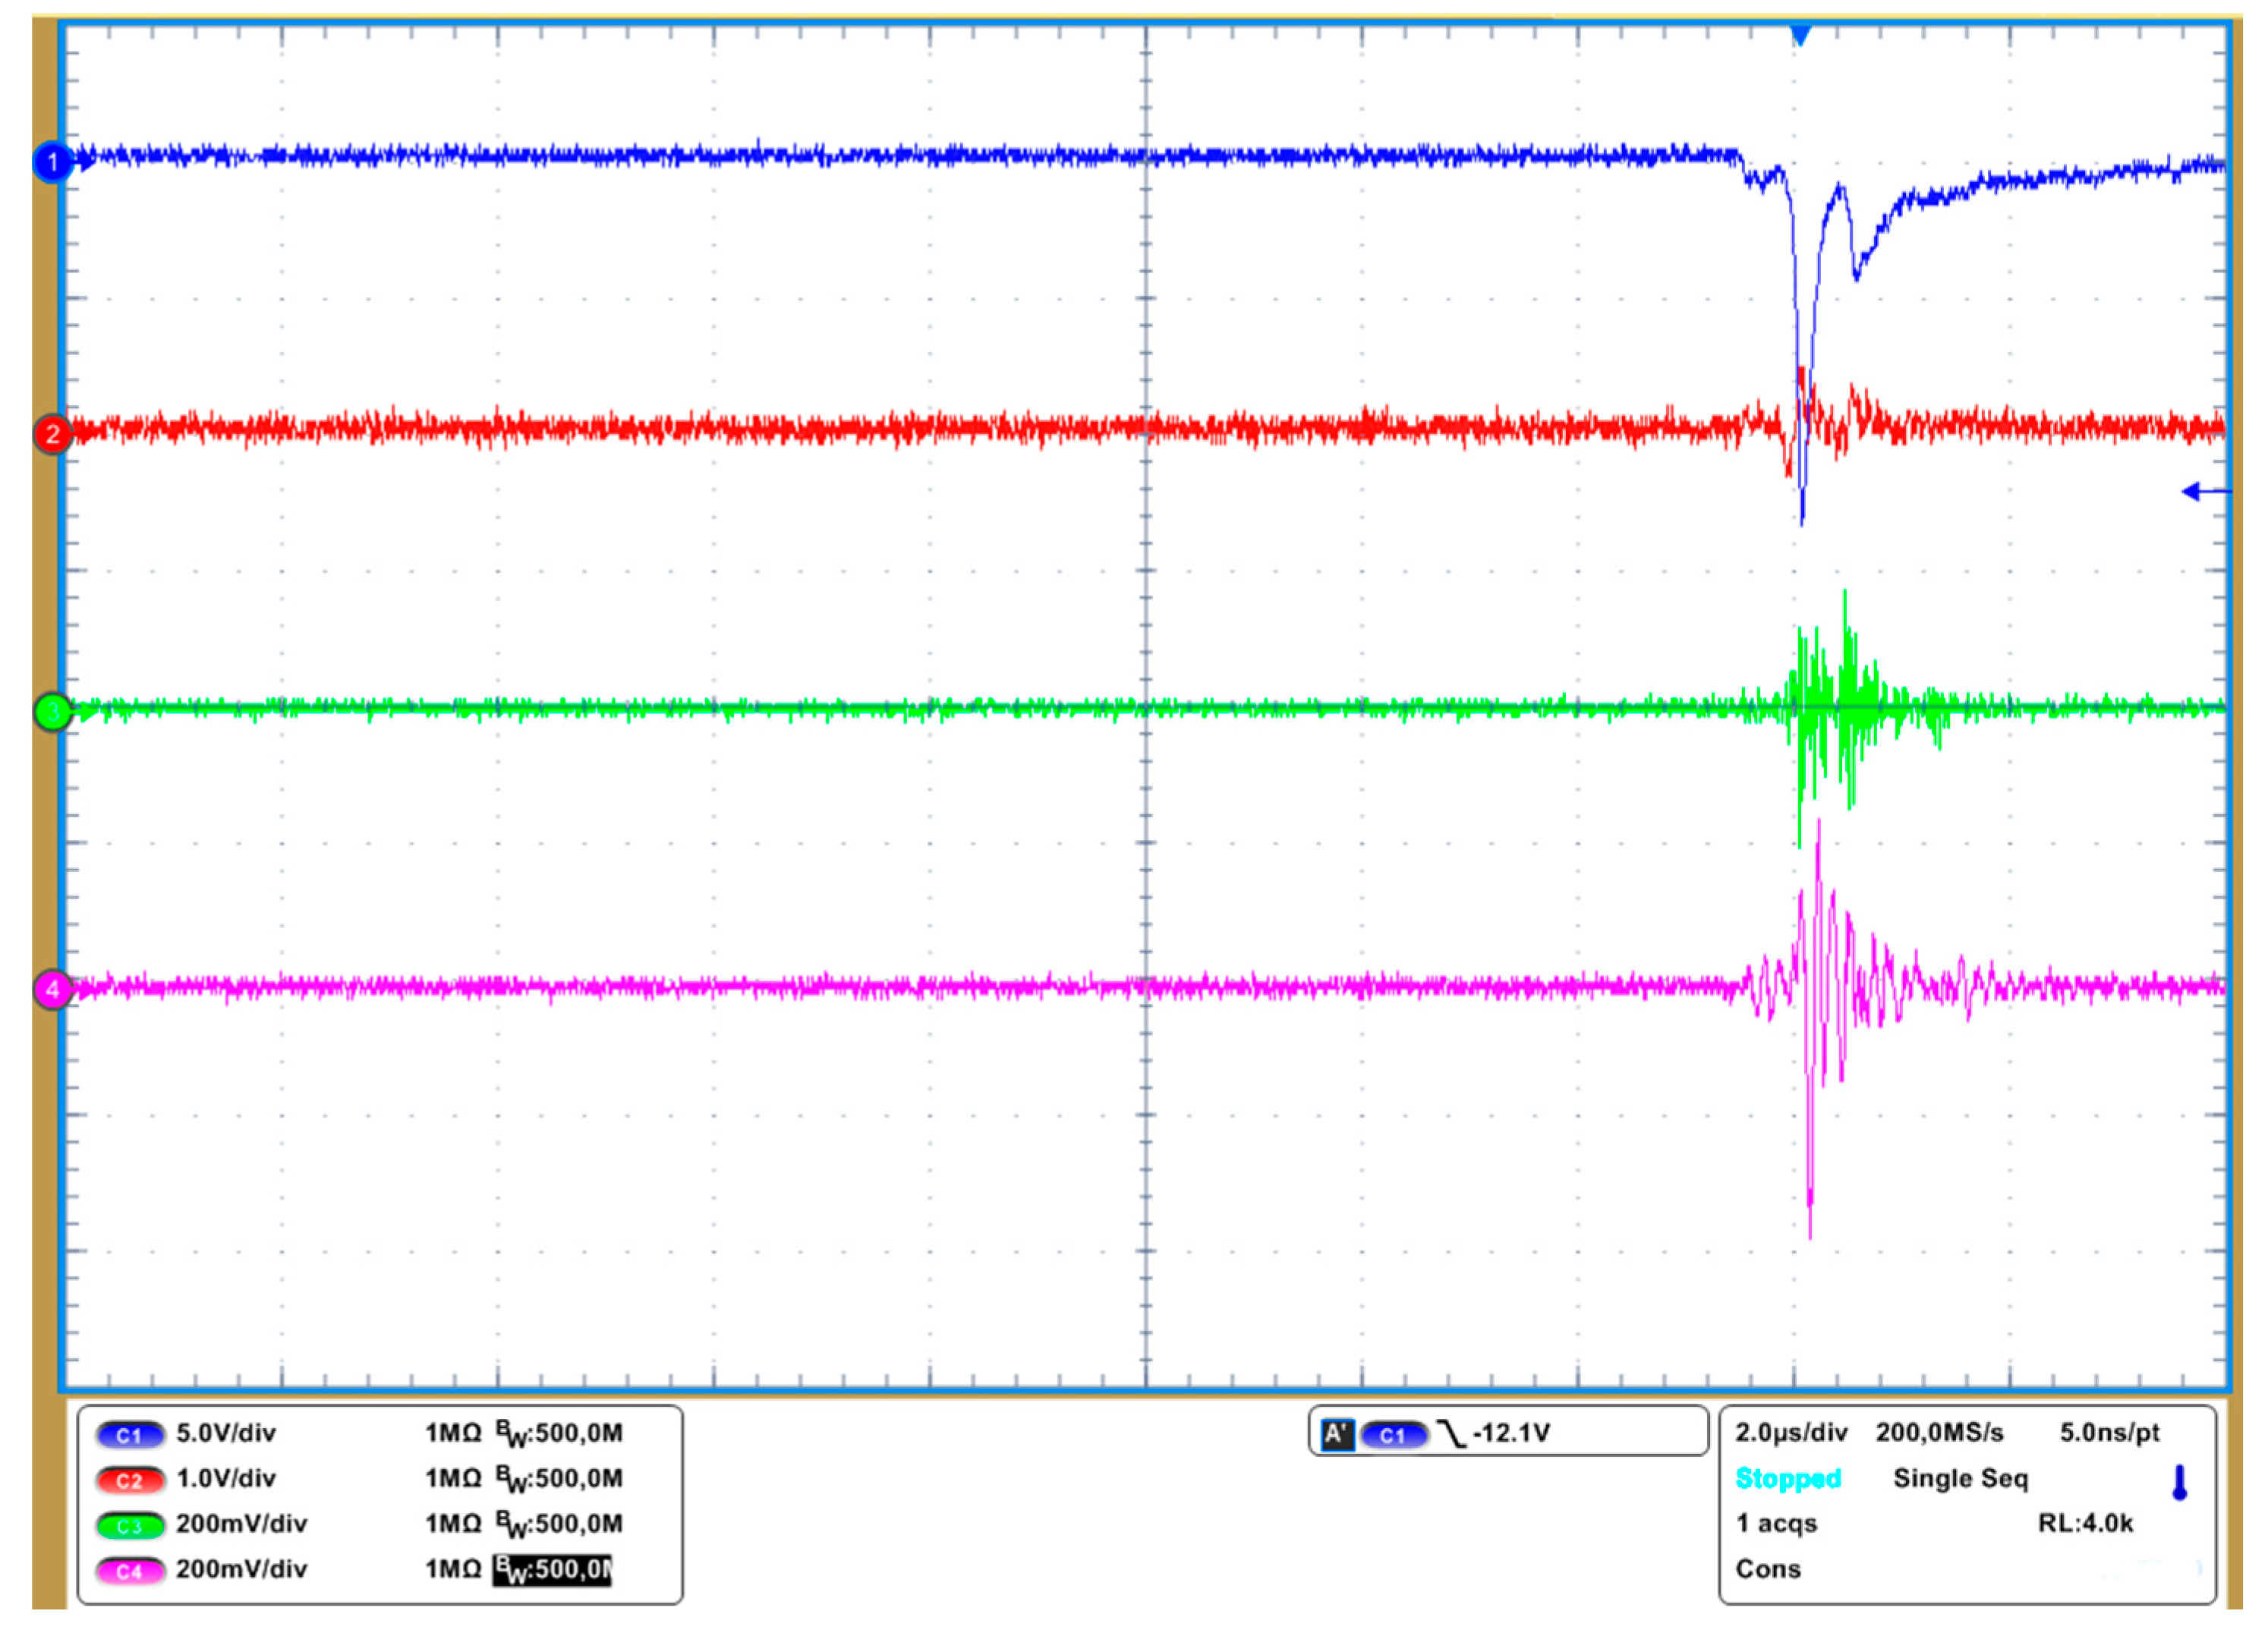This screenshot has width=2268, height=1636.
Task: Click the trigger level -12.1V readout
Action: (1512, 1433)
